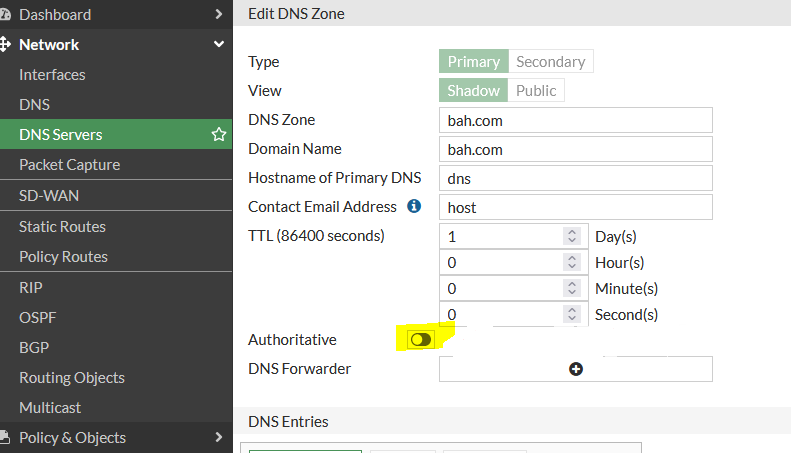Collapse the Network menu chevron
The image size is (791, 453).
click(x=218, y=44)
